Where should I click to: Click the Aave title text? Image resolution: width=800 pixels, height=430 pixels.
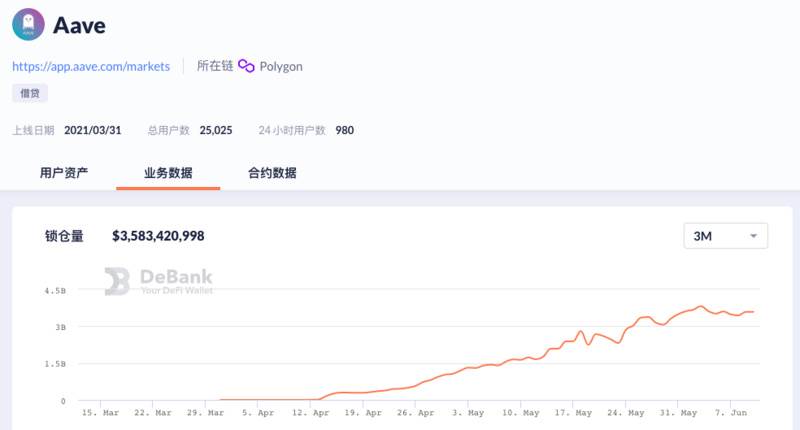click(80, 26)
